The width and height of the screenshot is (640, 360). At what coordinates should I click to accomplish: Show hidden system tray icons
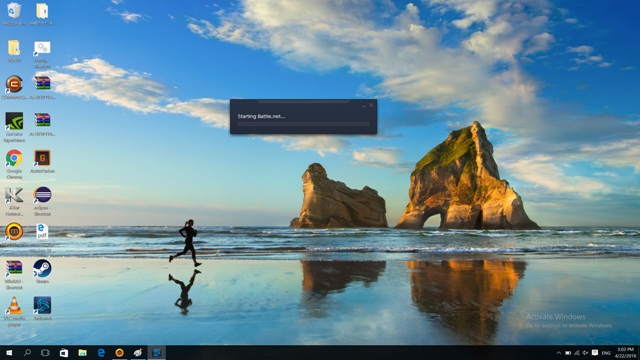(x=558, y=353)
